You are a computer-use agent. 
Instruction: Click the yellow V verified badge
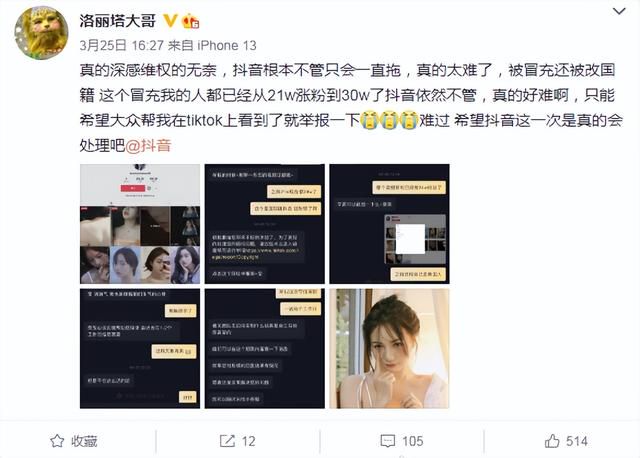pyautogui.click(x=170, y=20)
